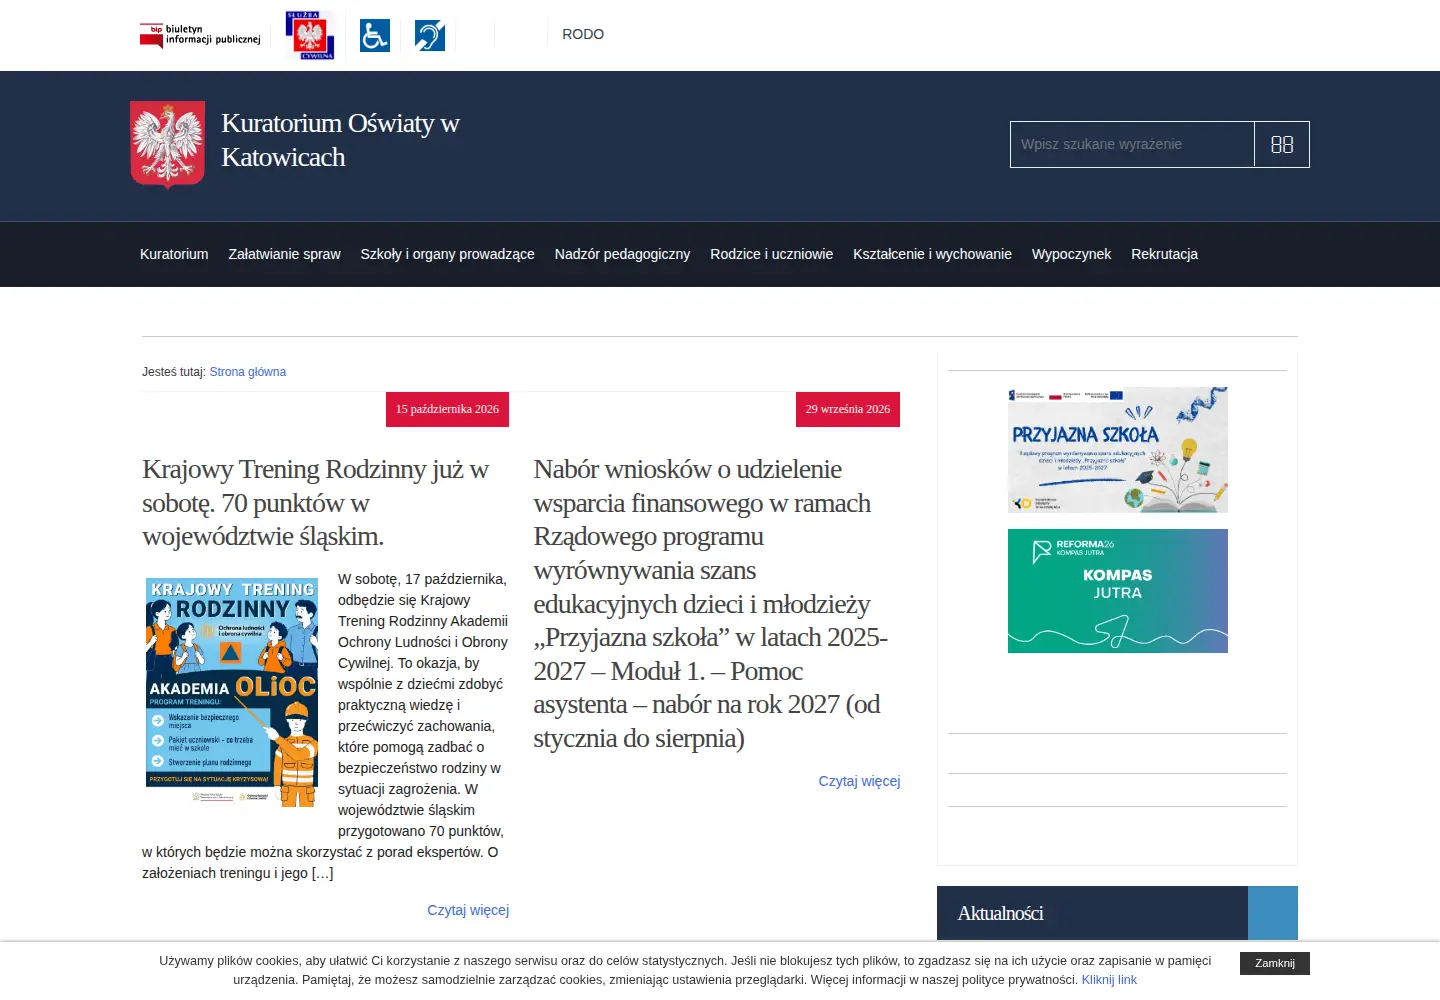
Task: Open the Rodzice i uczniowie menu
Action: point(772,254)
